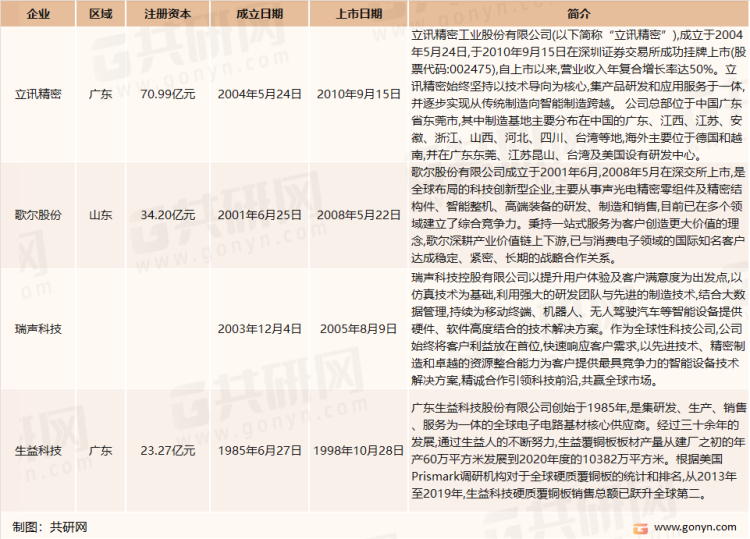The image size is (750, 539).
Task: Click listing date 1998年10月28日
Action: click(359, 451)
